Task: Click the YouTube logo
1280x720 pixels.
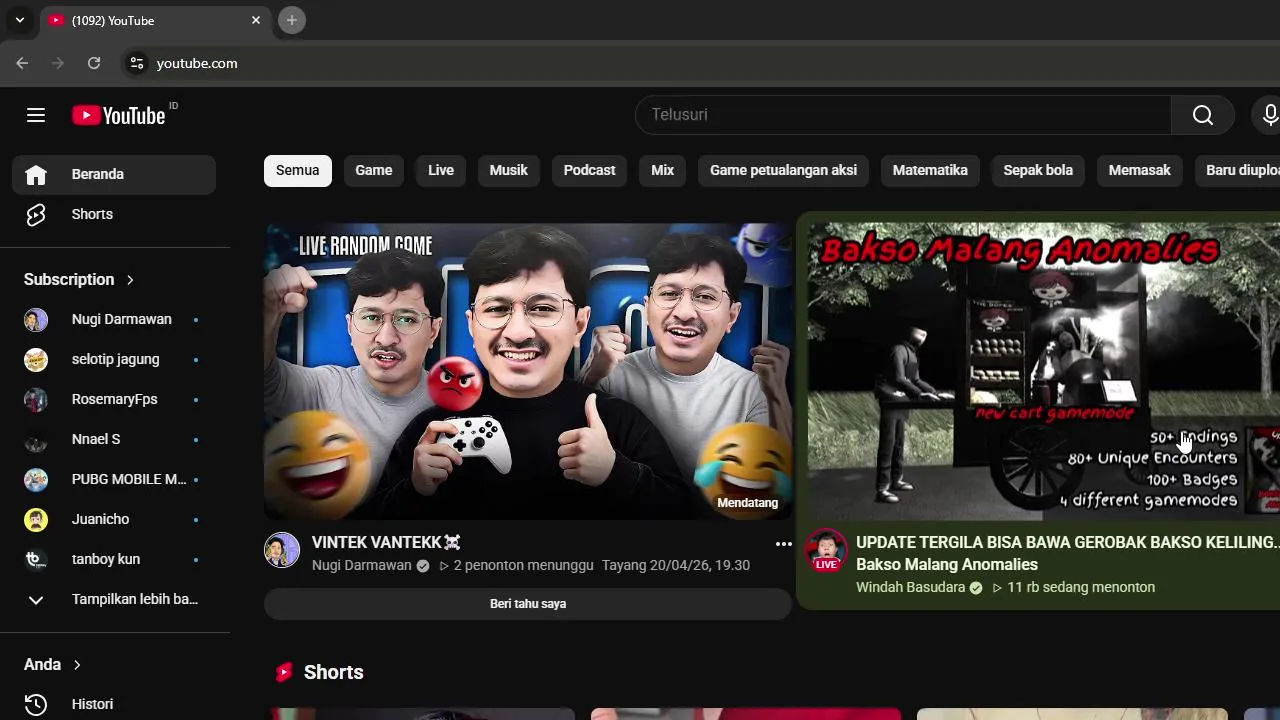Action: pos(119,115)
